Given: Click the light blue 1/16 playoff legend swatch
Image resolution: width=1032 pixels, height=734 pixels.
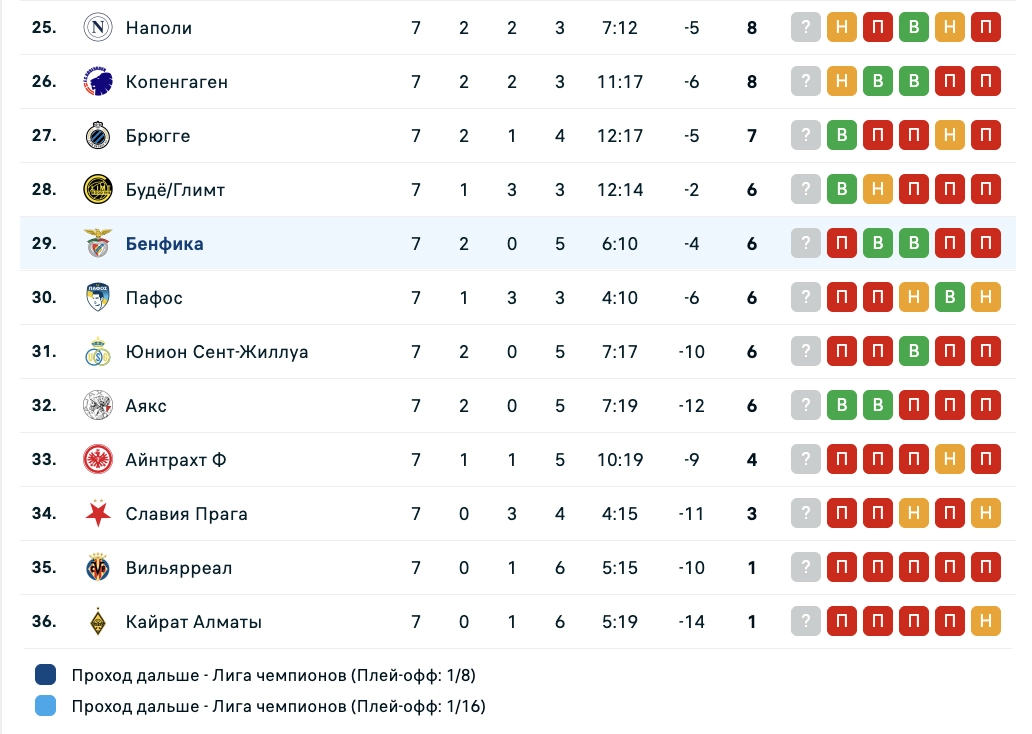Looking at the screenshot, I should pyautogui.click(x=46, y=707).
